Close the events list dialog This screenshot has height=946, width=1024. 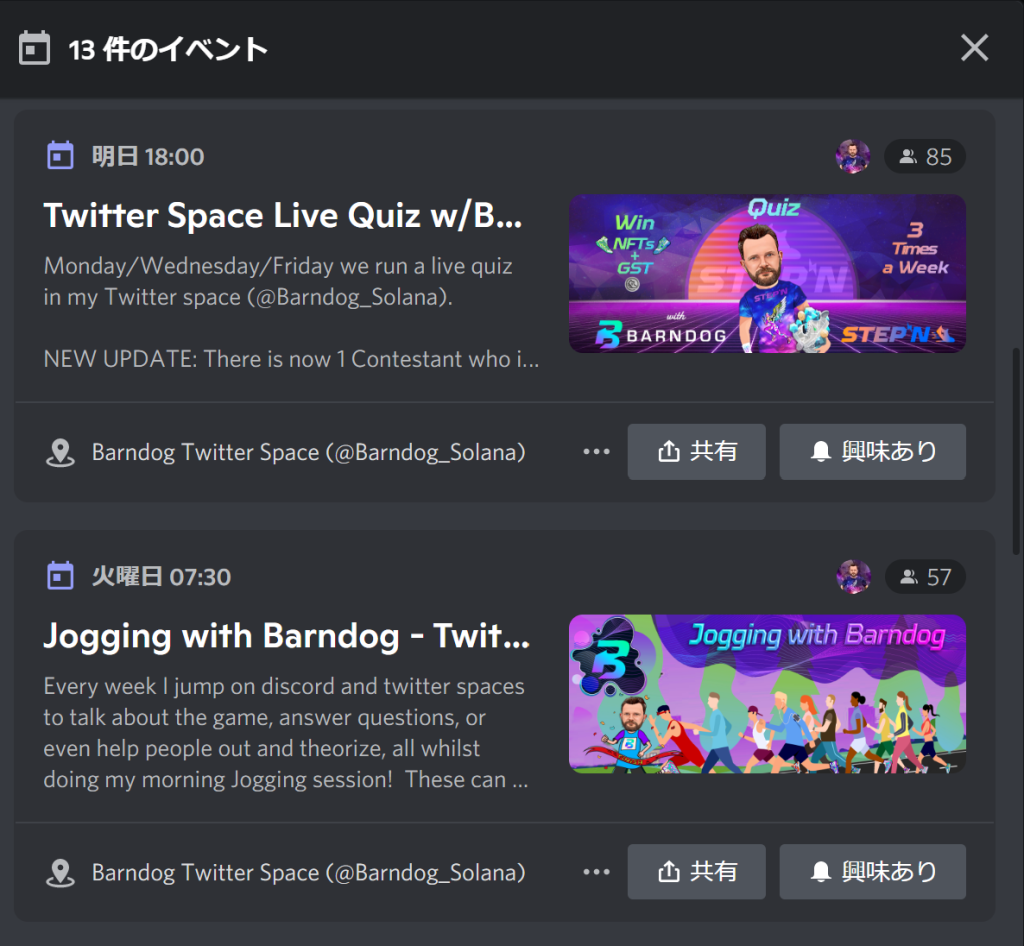(x=974, y=48)
